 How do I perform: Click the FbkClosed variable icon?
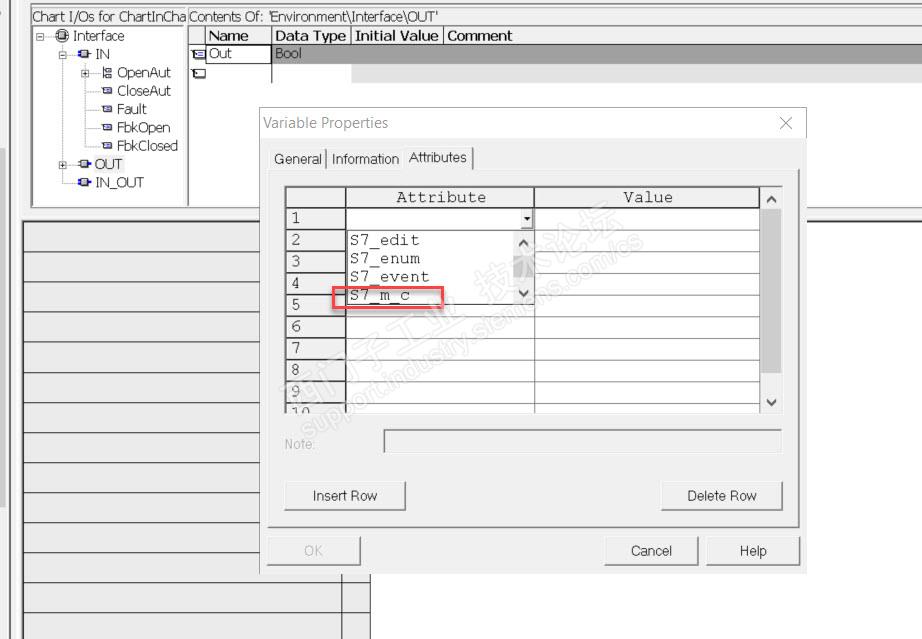click(106, 145)
